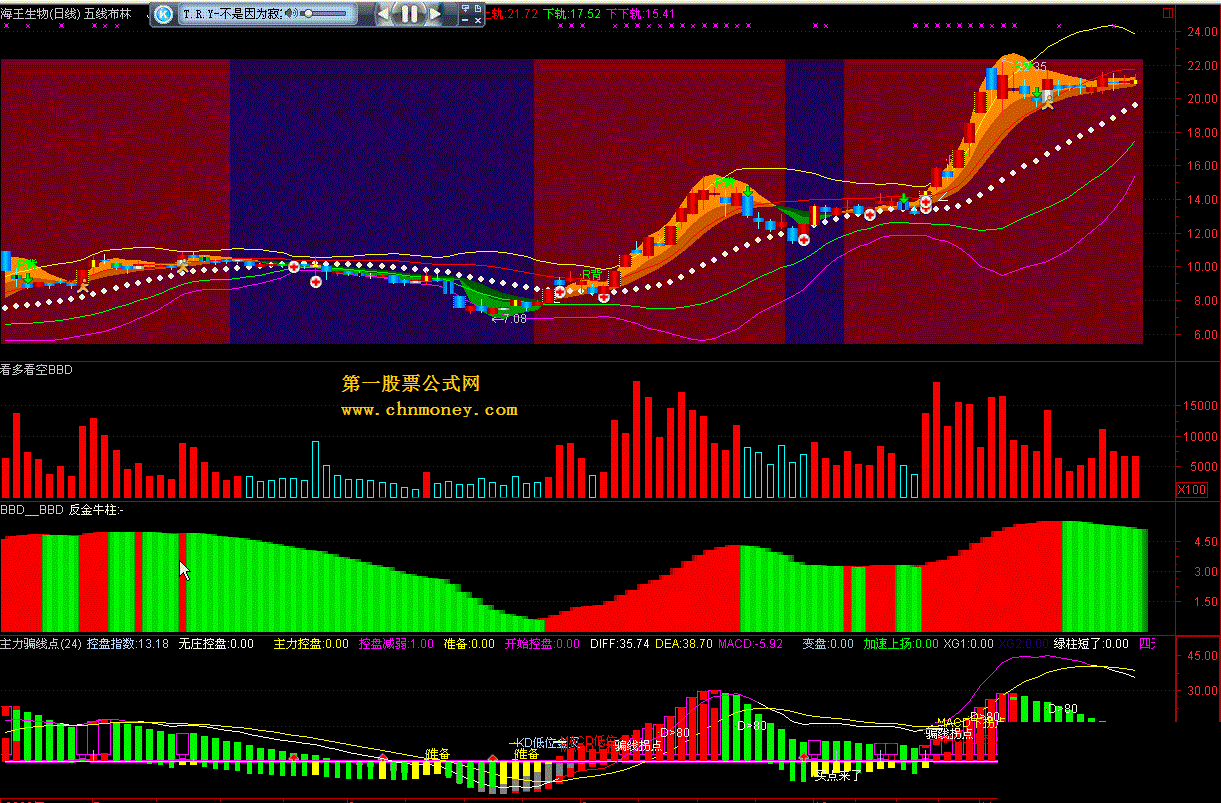
Task: Click the song title T.R.Y-不是因为寂
Action: coord(232,14)
